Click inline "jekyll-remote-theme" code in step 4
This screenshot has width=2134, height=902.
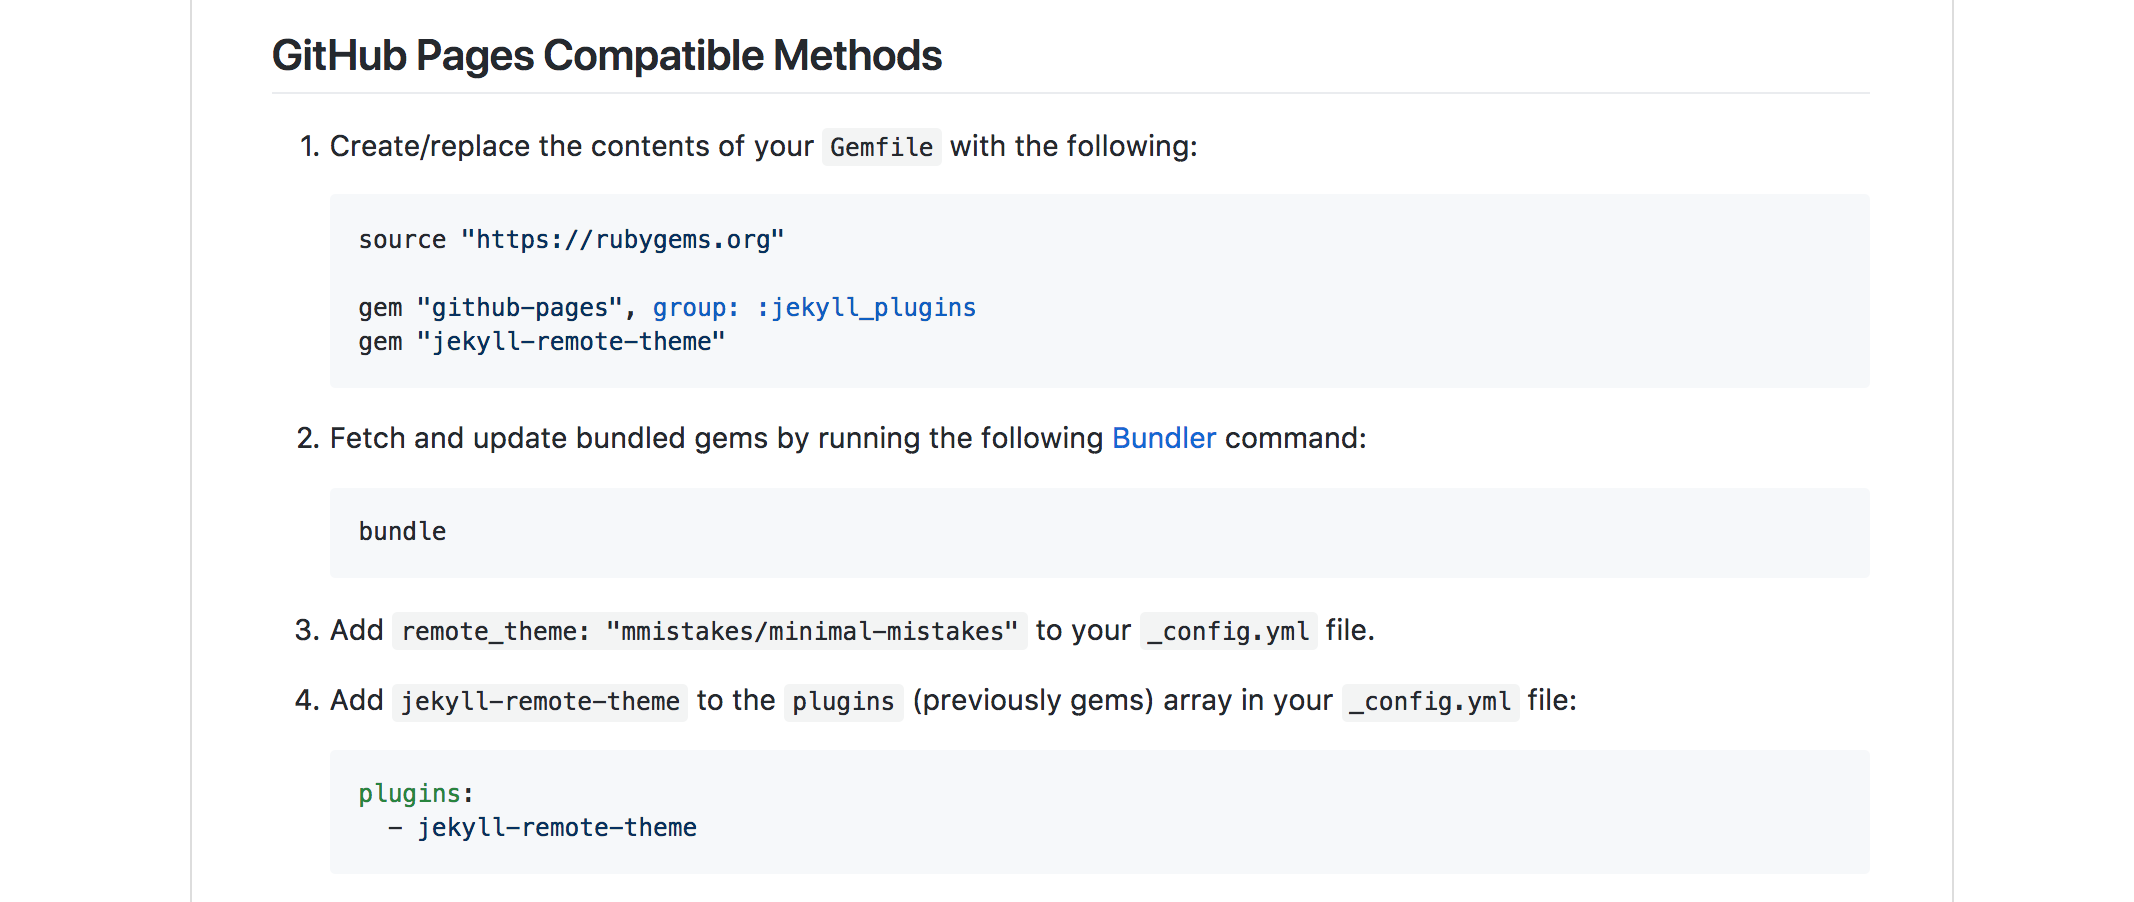[x=539, y=701]
